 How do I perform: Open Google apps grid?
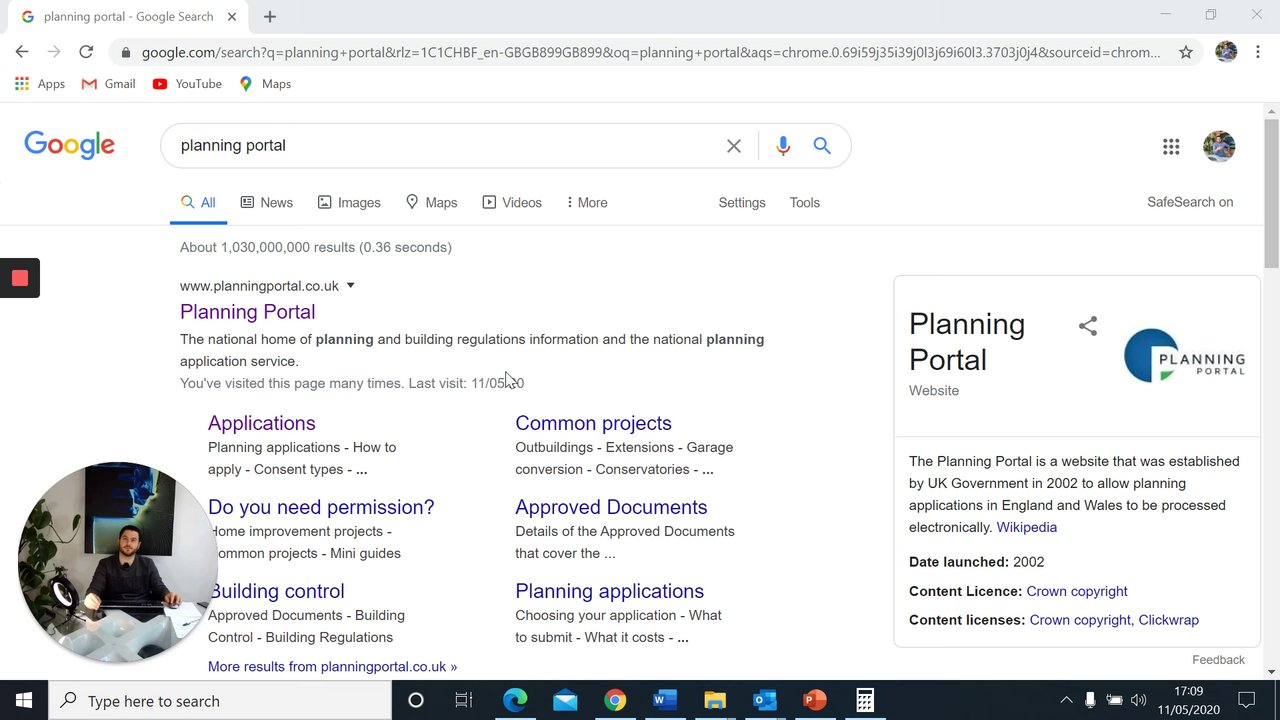tap(1171, 147)
